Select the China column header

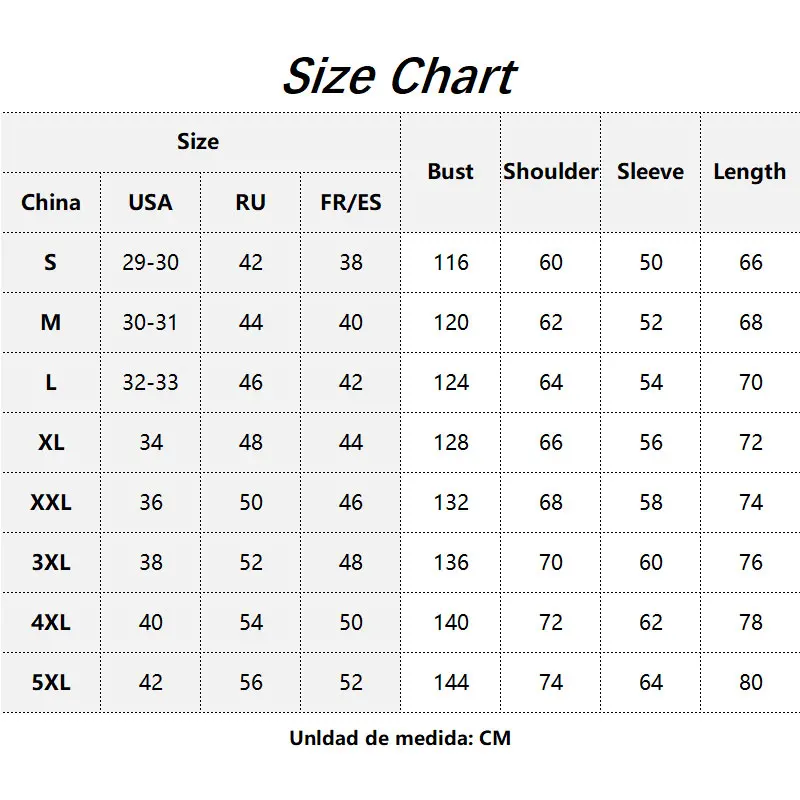[x=51, y=202]
